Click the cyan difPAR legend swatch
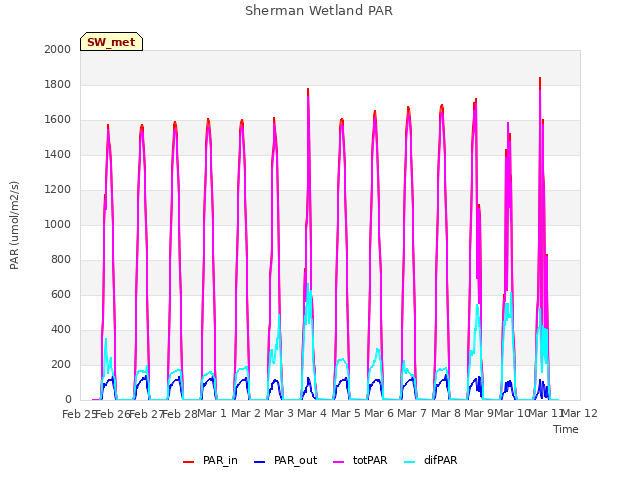This screenshot has height=480, width=640. coord(409,462)
